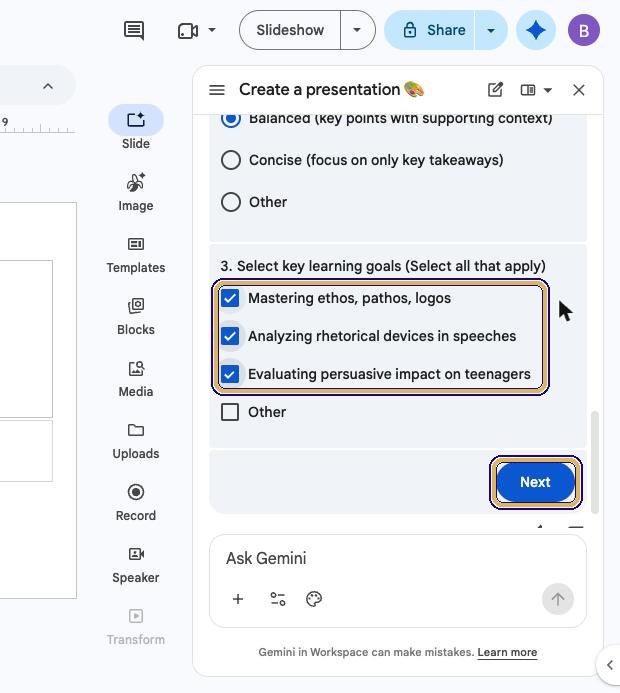Check the Other learning goal checkbox
This screenshot has width=620, height=693.
coord(230,412)
